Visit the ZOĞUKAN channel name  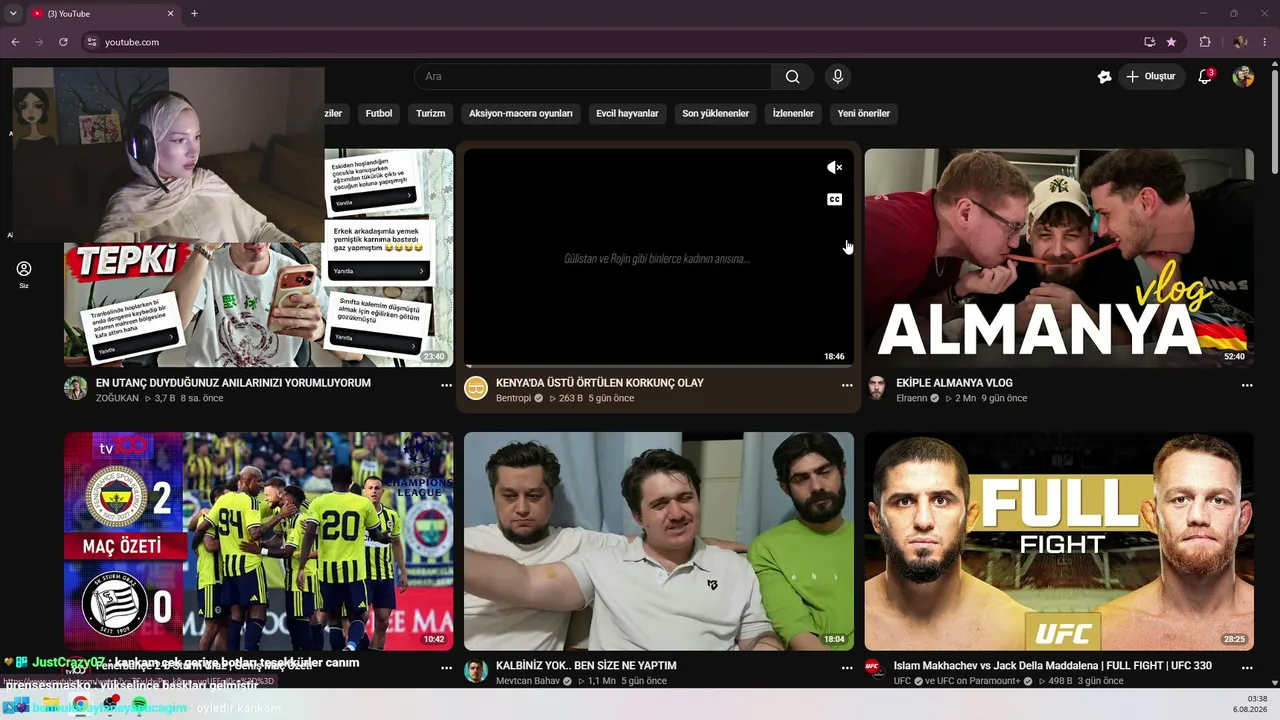pyautogui.click(x=117, y=398)
